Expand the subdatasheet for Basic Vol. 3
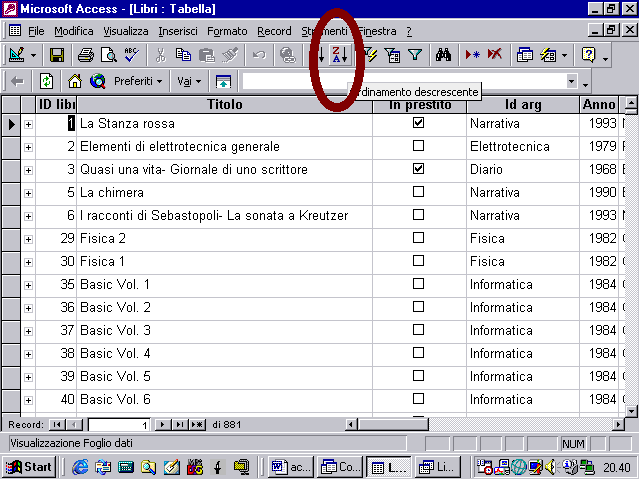The image size is (639, 479). [28, 331]
